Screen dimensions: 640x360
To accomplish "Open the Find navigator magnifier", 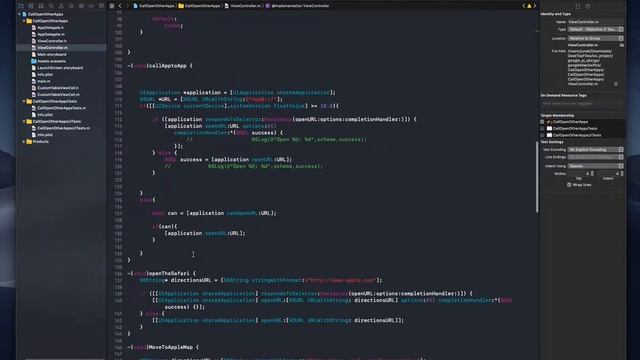I will [x=51, y=6].
